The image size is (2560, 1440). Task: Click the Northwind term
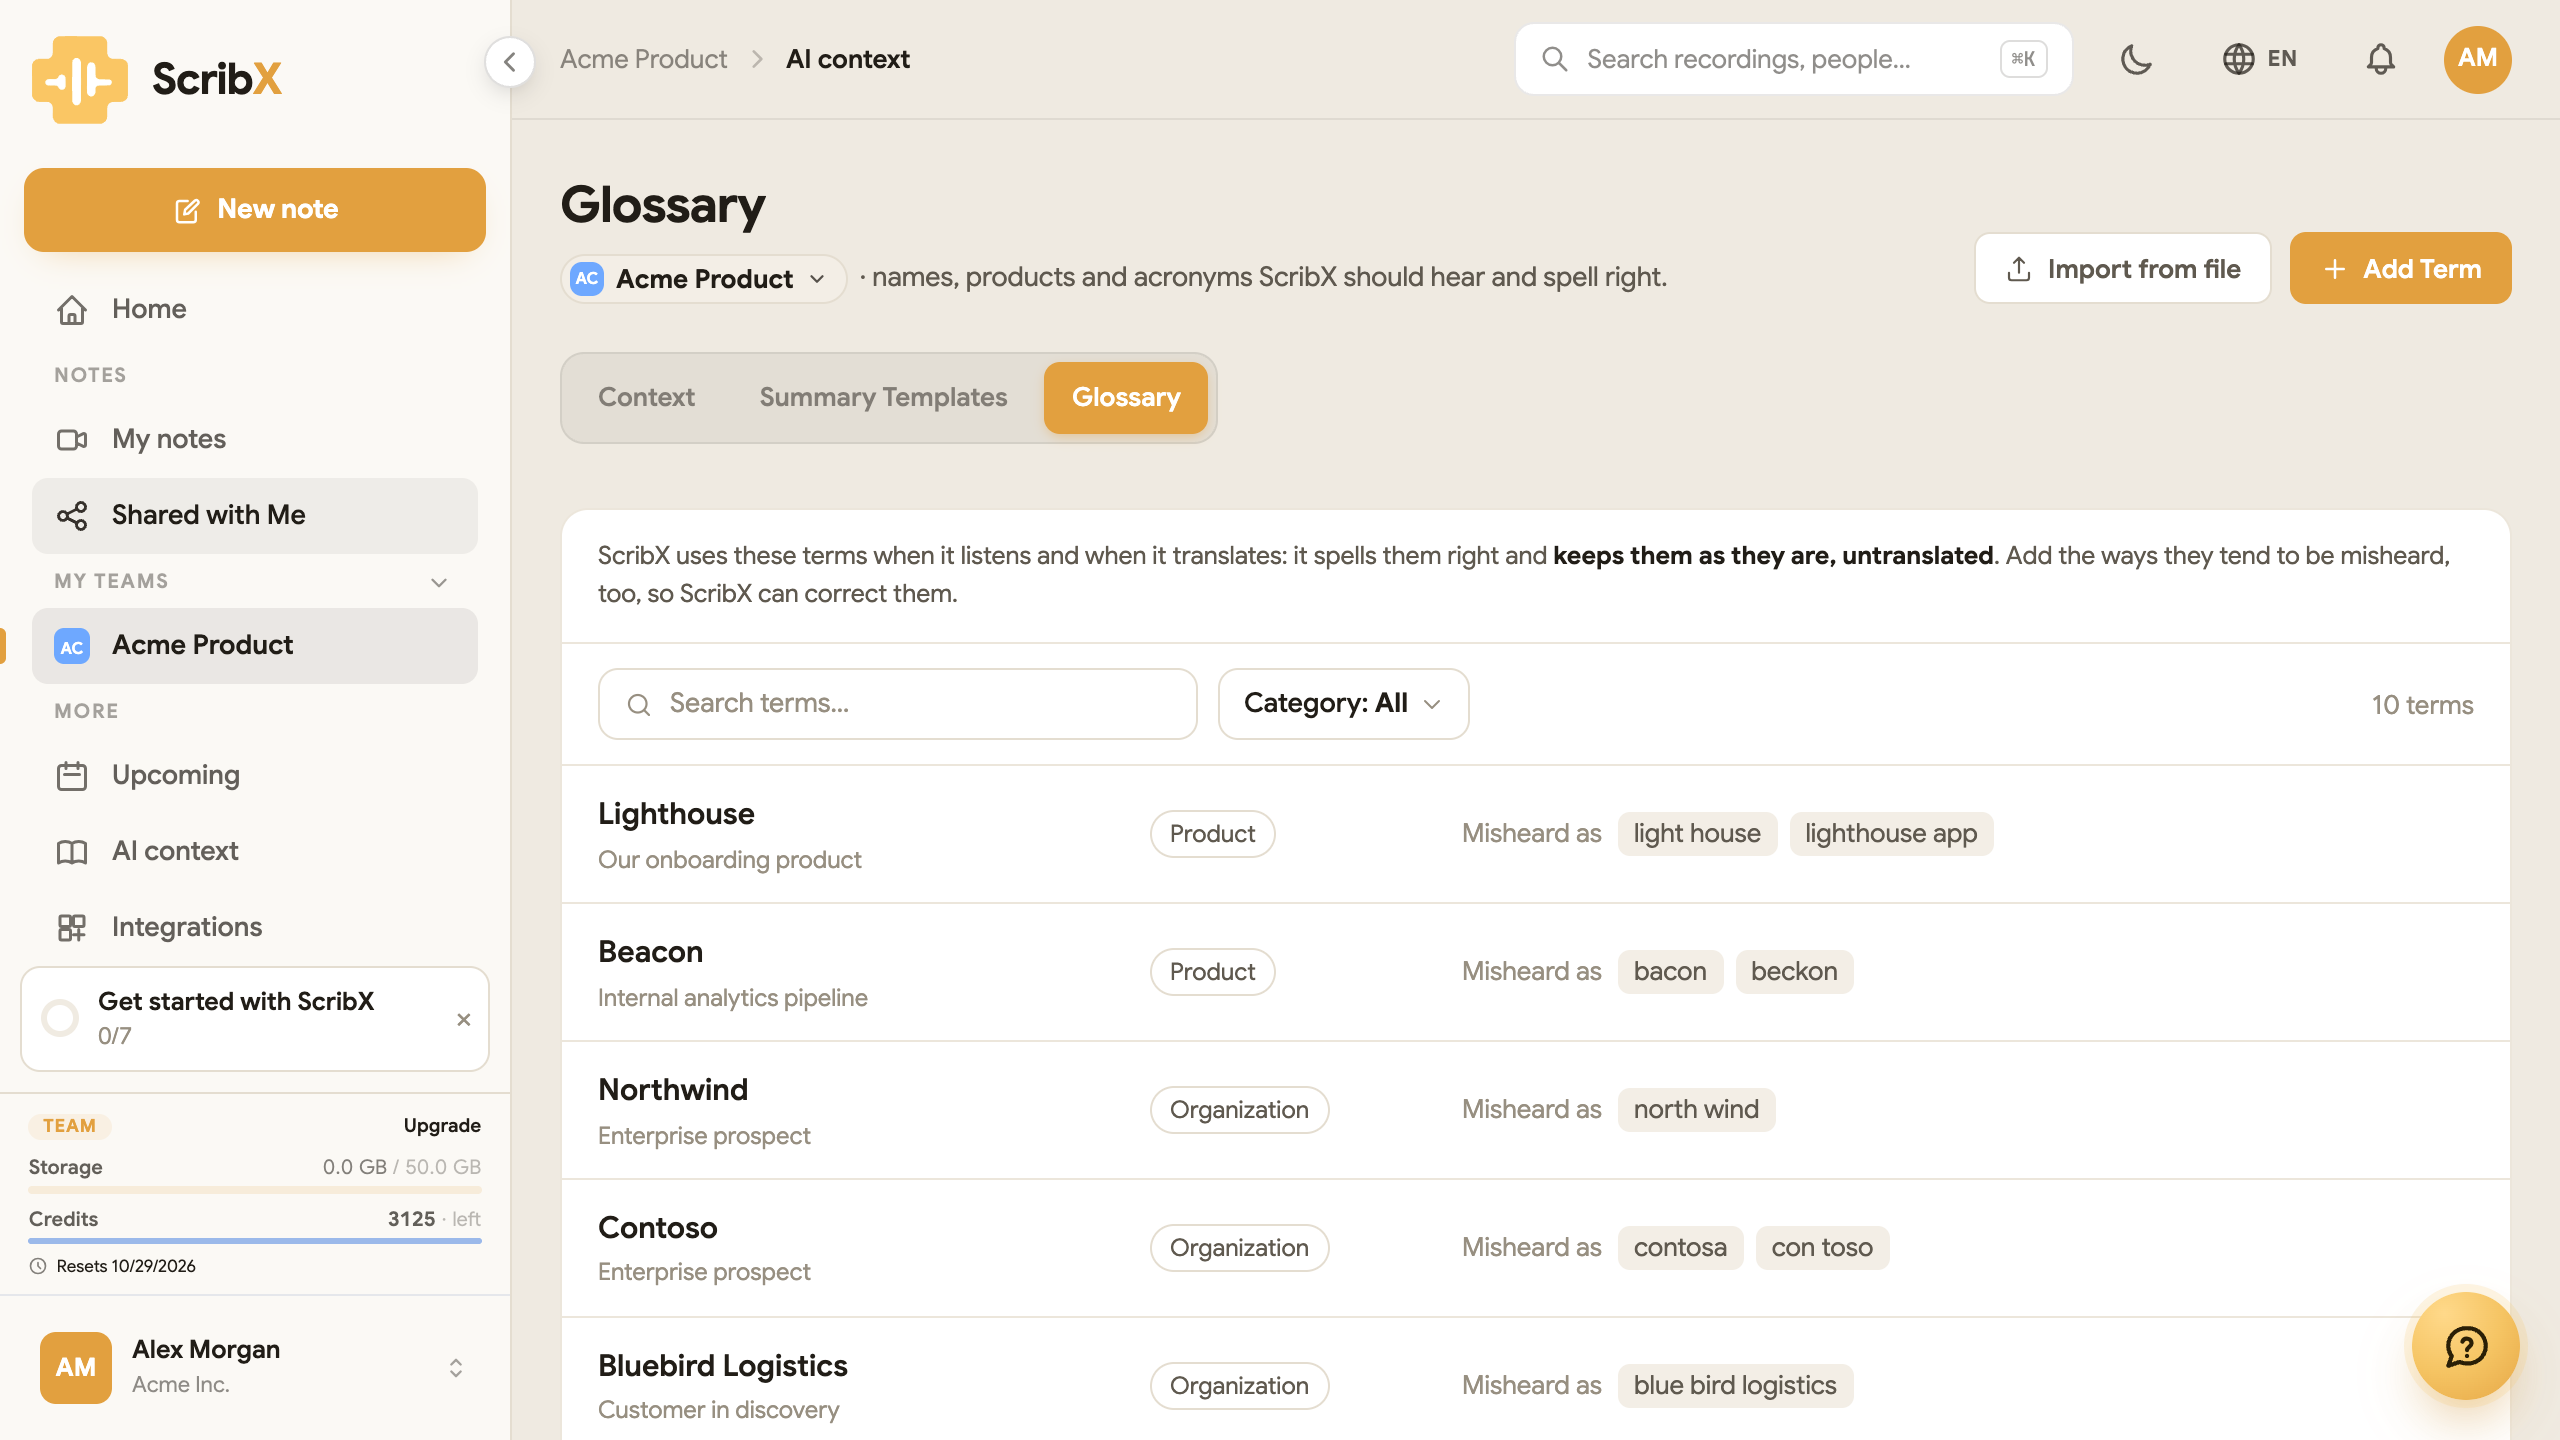[x=673, y=1090]
